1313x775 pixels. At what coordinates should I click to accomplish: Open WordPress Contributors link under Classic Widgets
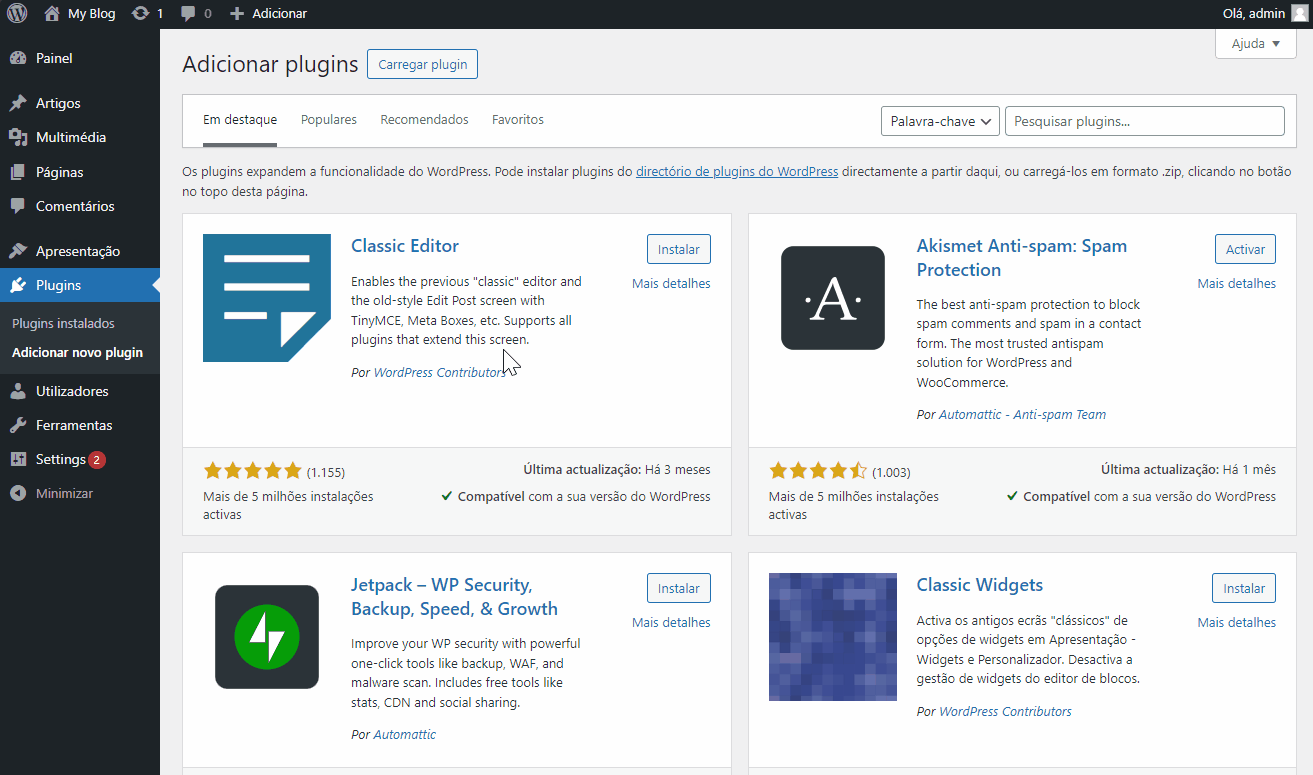point(1005,711)
